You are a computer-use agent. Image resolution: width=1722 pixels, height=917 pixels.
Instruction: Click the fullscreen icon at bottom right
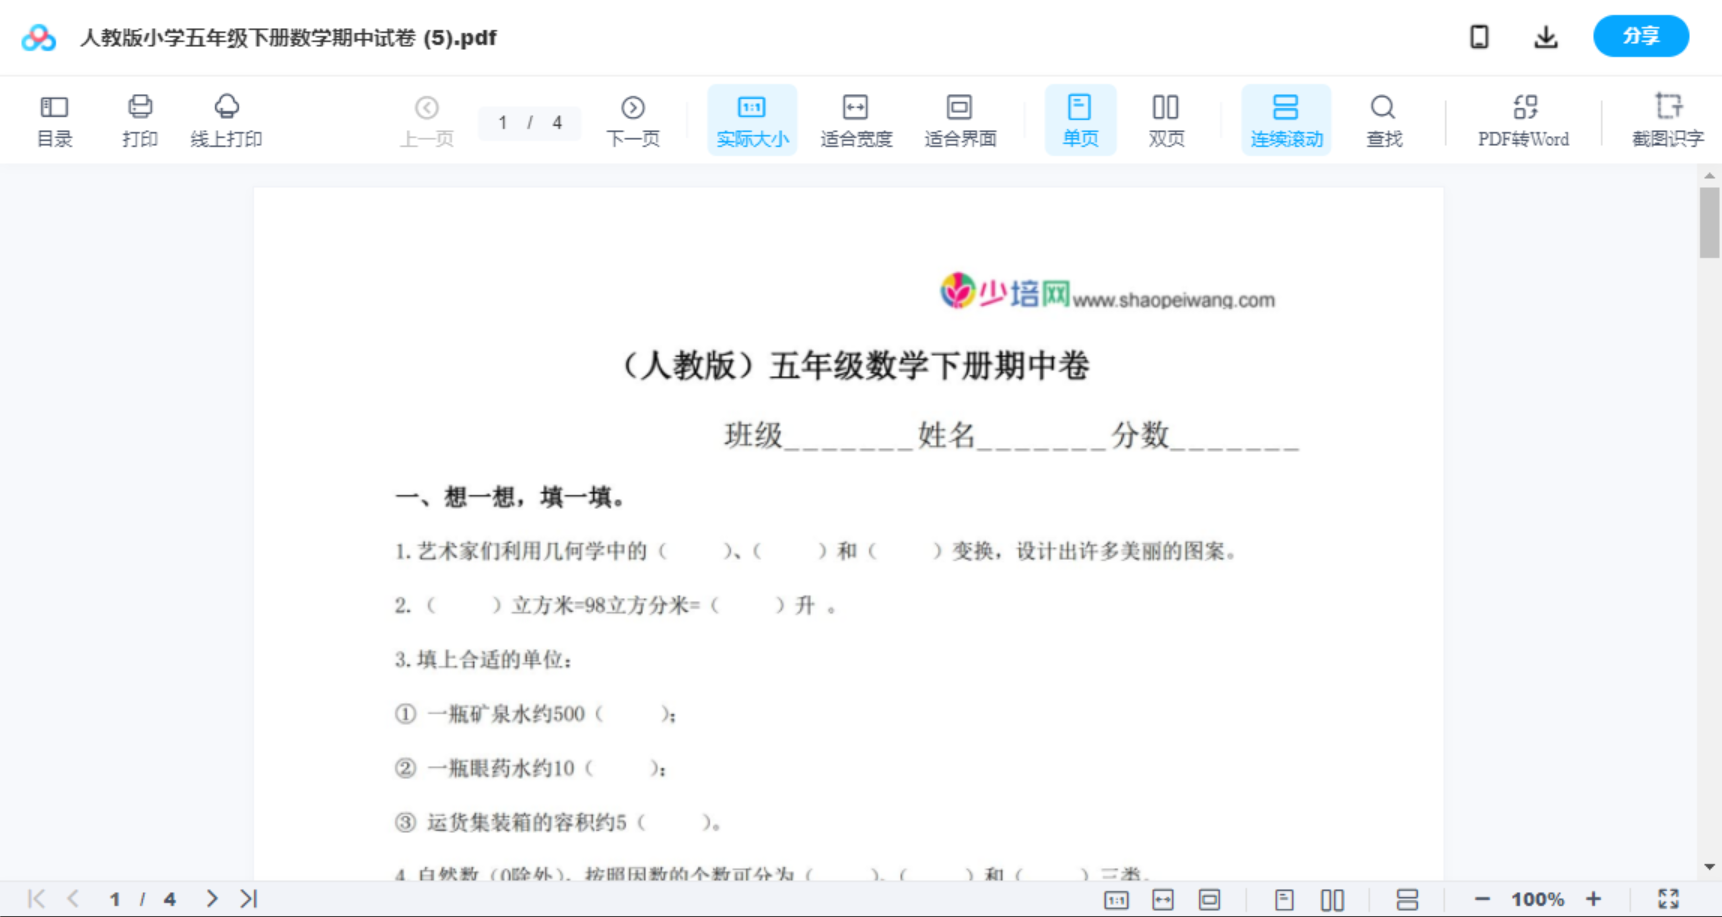1669,898
